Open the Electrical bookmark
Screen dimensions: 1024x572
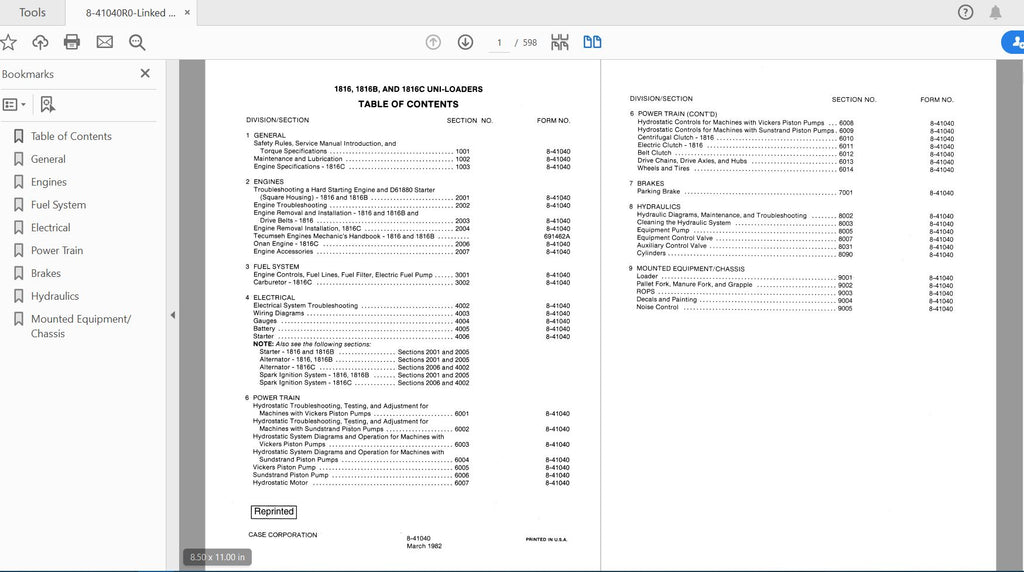point(50,227)
